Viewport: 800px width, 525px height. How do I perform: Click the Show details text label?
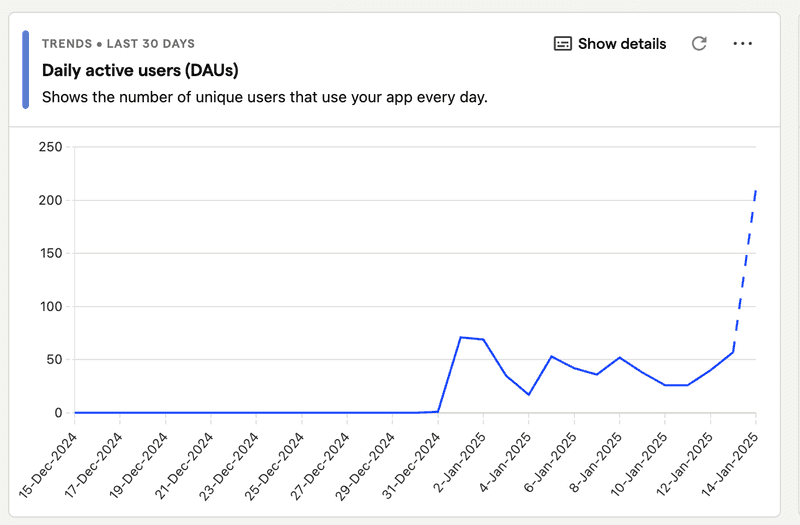coord(622,44)
